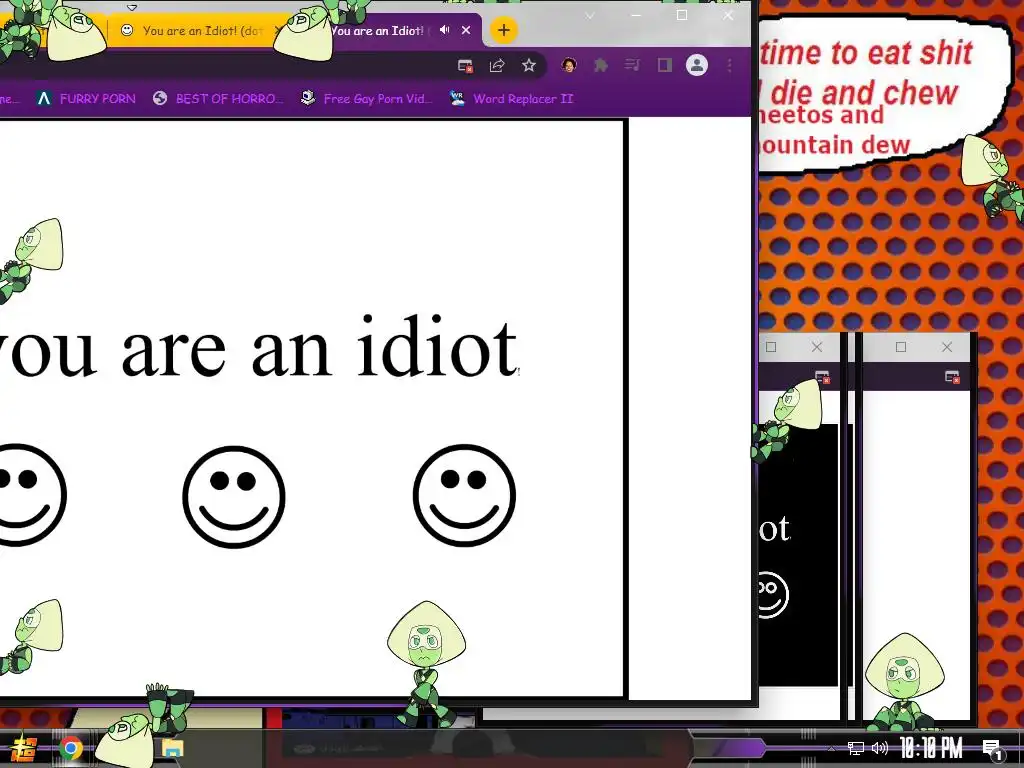Image resolution: width=1024 pixels, height=768 pixels.
Task: Open the 'BEST OF HORRO...' bookmark
Action: coord(219,99)
